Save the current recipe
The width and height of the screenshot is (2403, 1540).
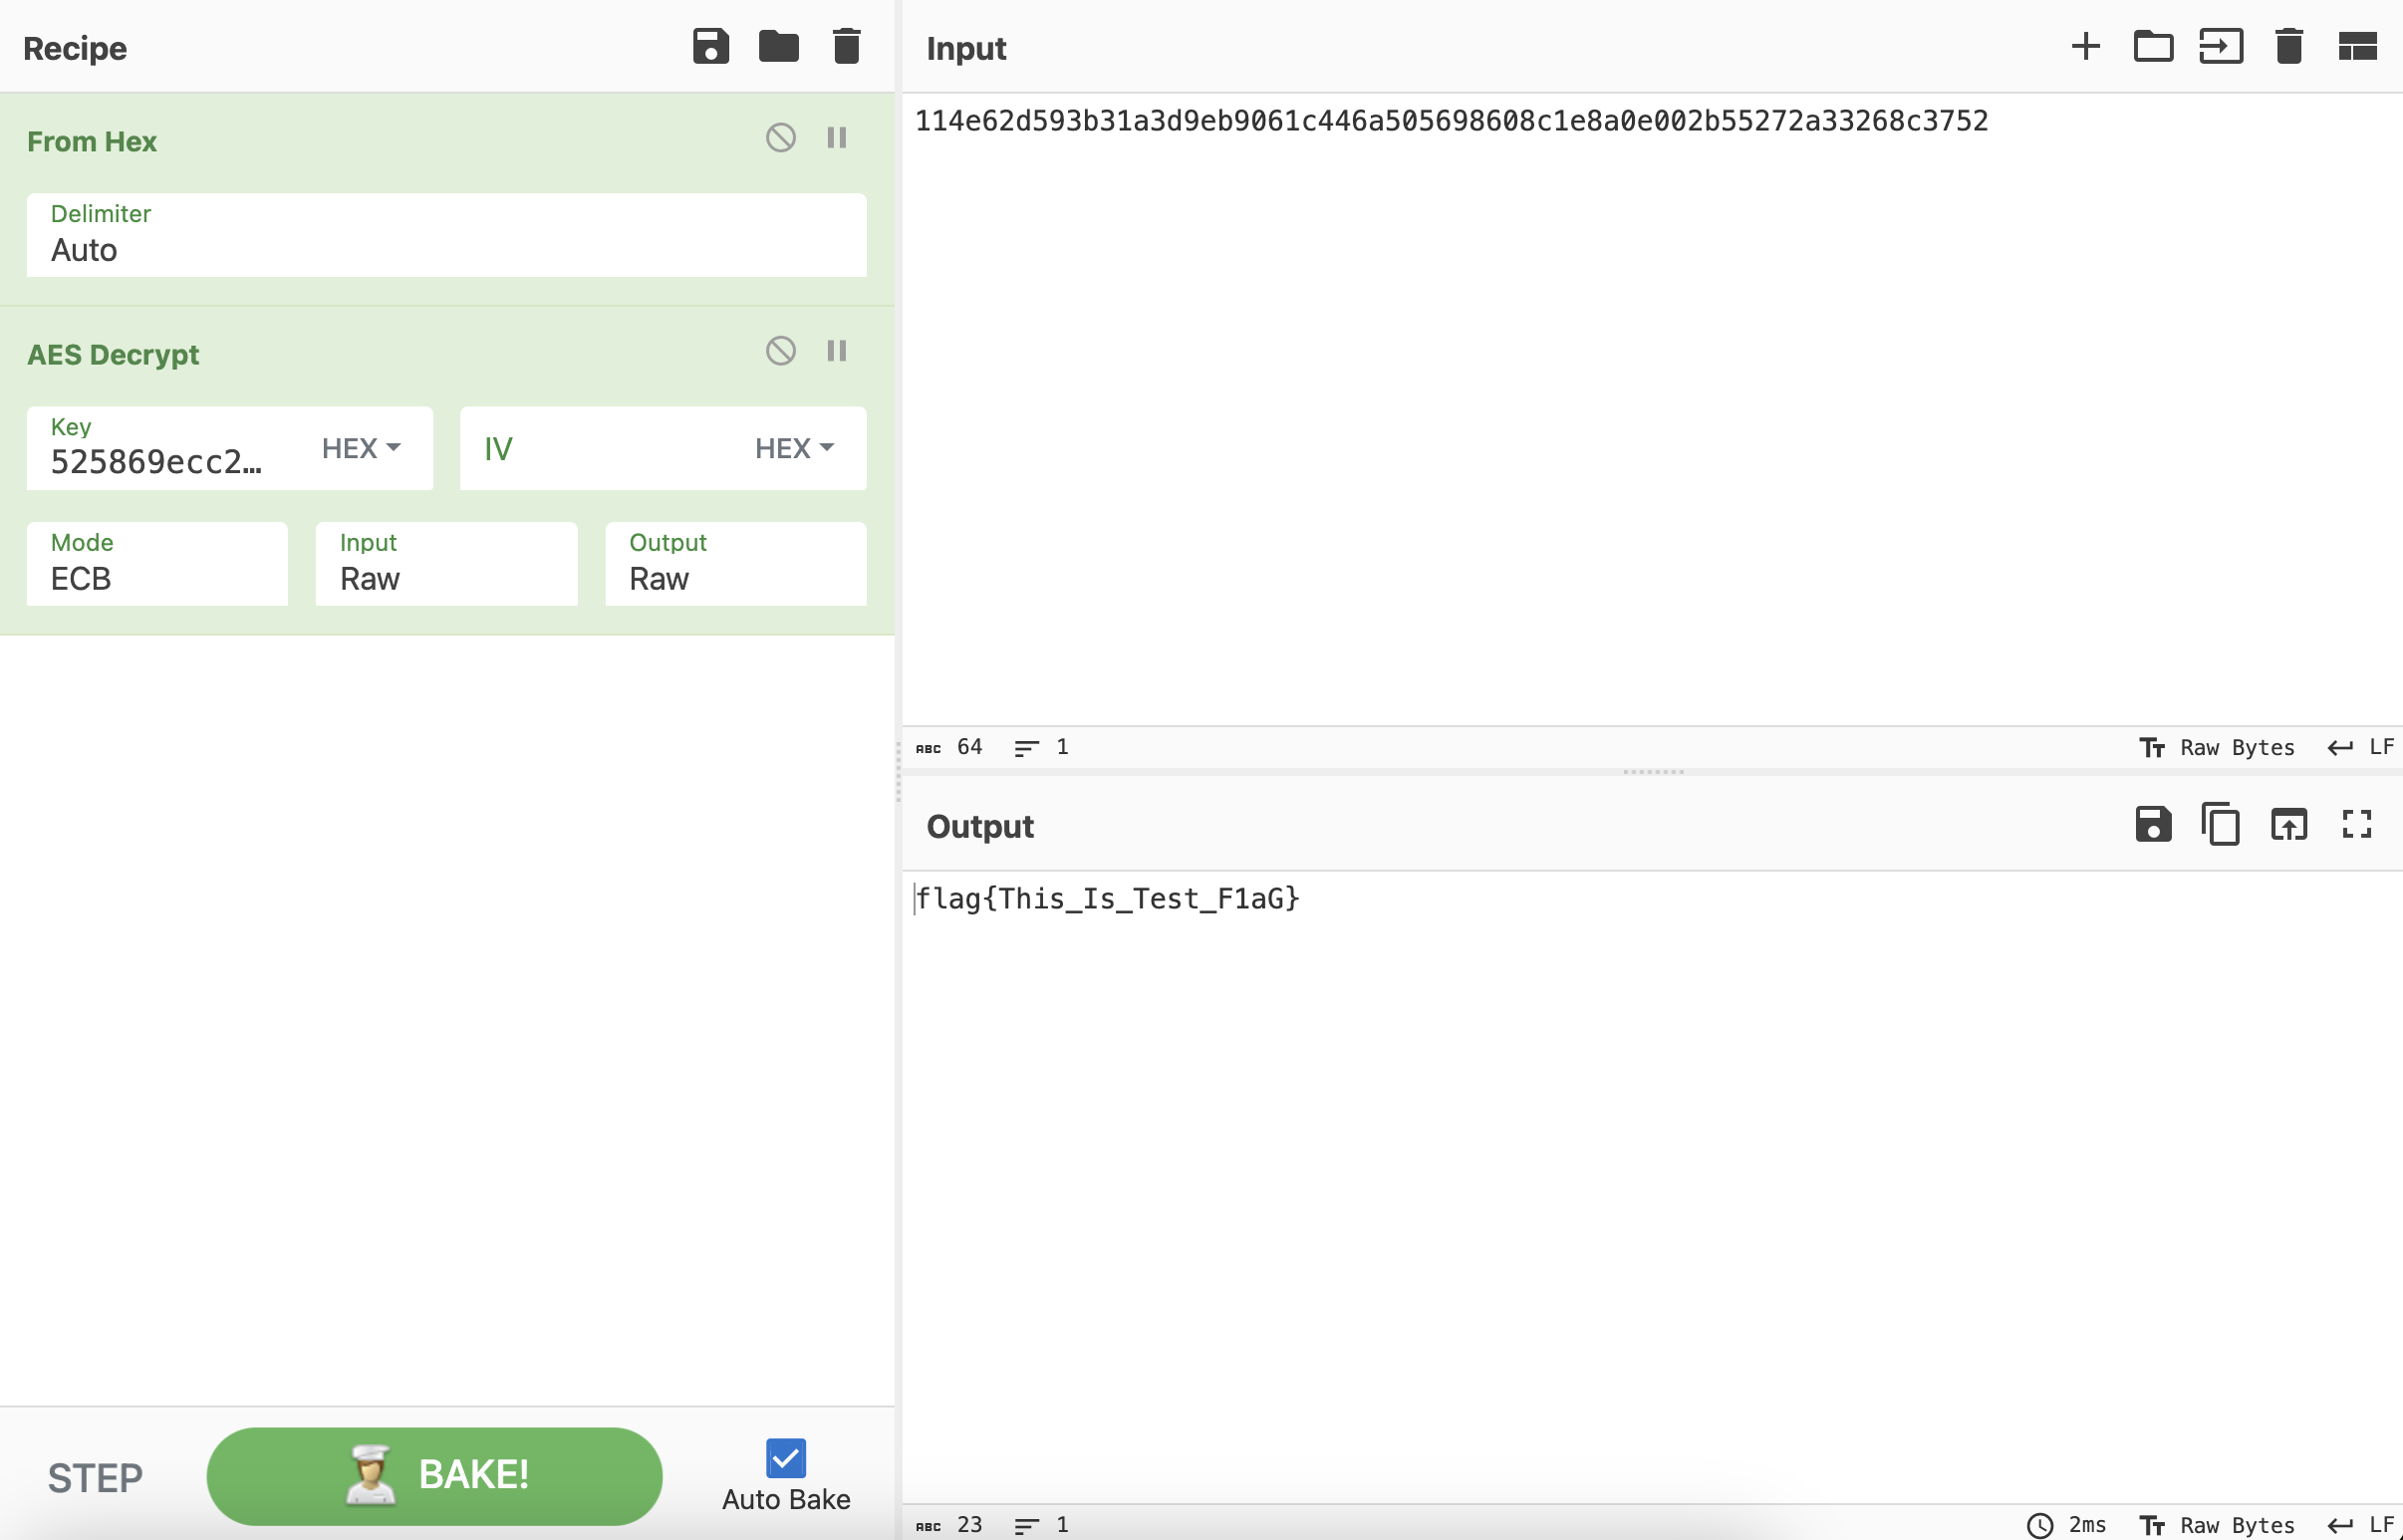click(x=710, y=47)
